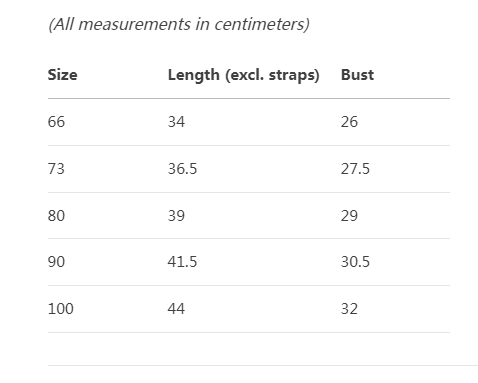Click the bust value 30.5
Viewport: 478px width, 383px height.
click(x=355, y=262)
